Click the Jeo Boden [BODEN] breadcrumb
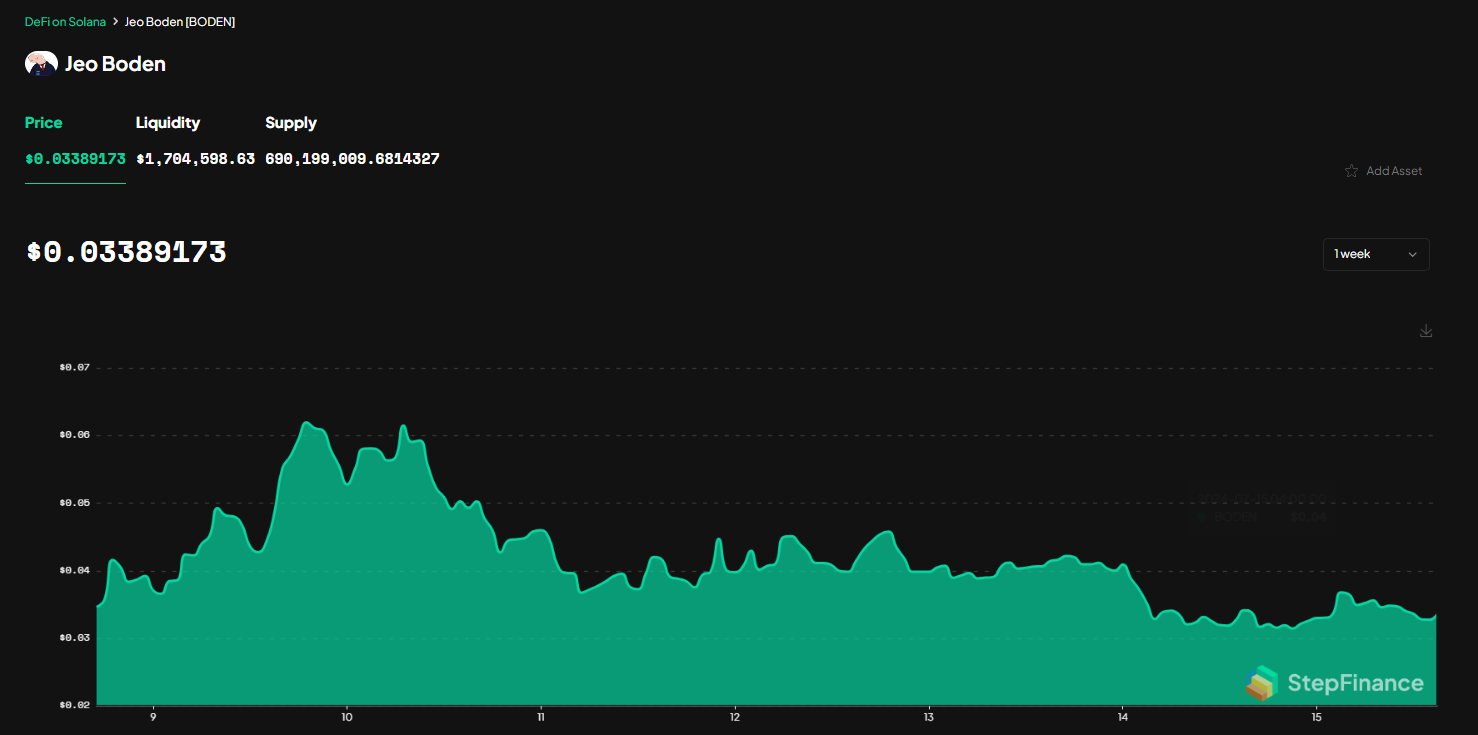The image size is (1478, 735). point(180,21)
